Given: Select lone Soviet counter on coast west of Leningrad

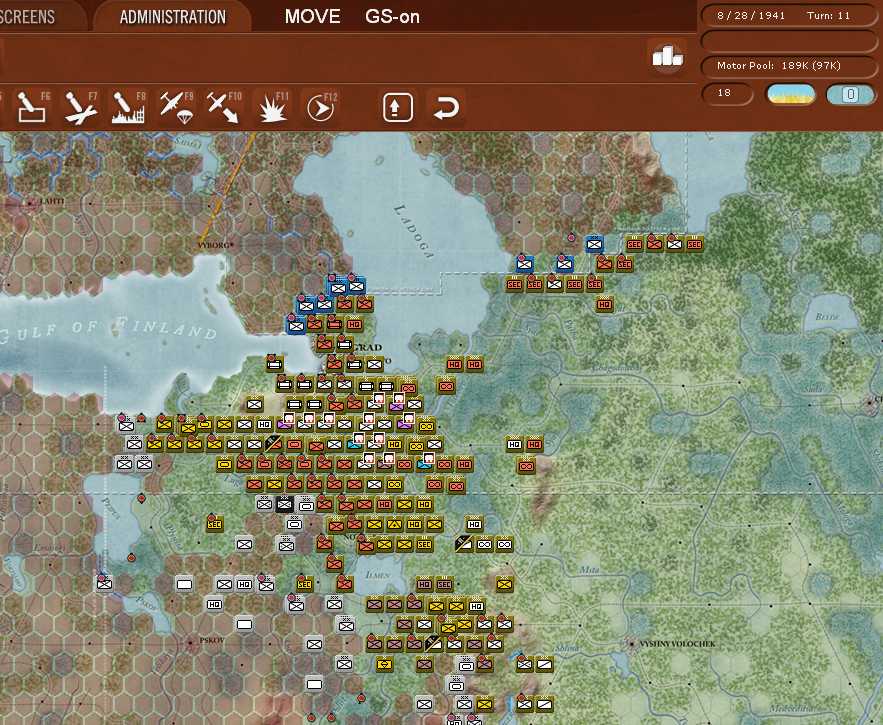Looking at the screenshot, I should click(x=274, y=363).
